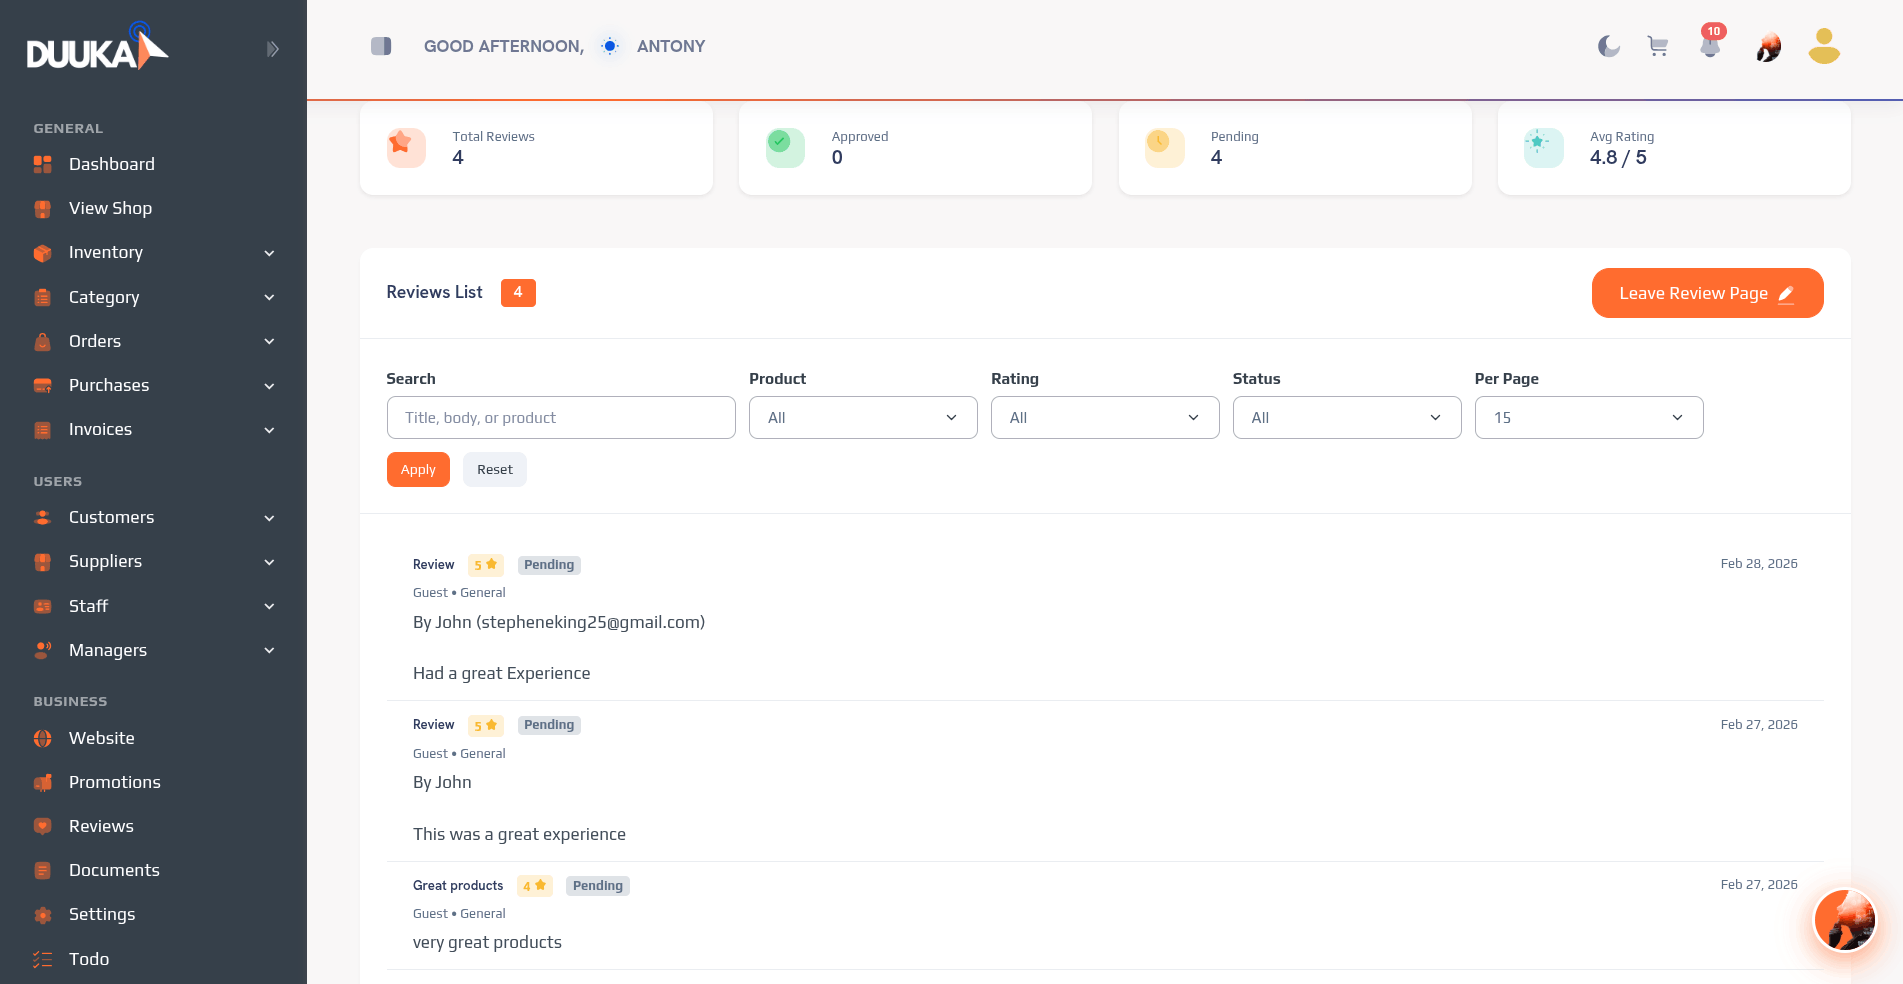
Task: Click the DUUKA logo
Action: 97,47
